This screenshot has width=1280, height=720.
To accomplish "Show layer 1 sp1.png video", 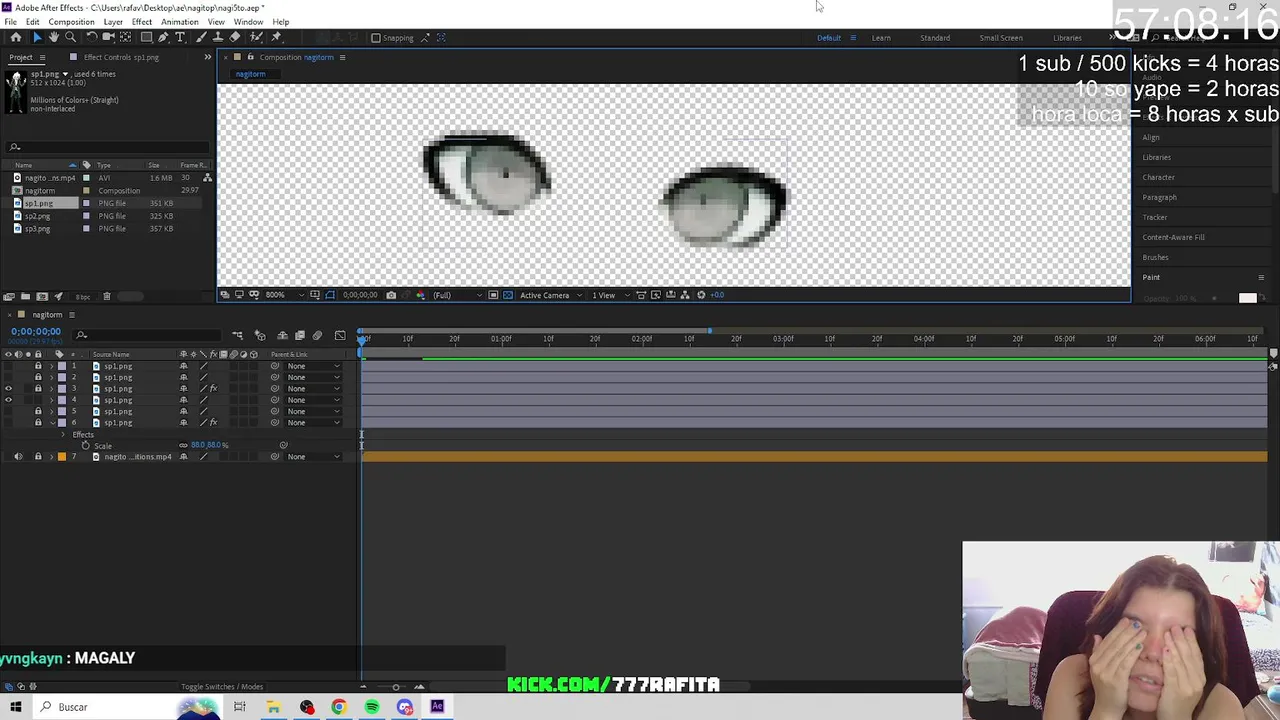I will point(8,366).
